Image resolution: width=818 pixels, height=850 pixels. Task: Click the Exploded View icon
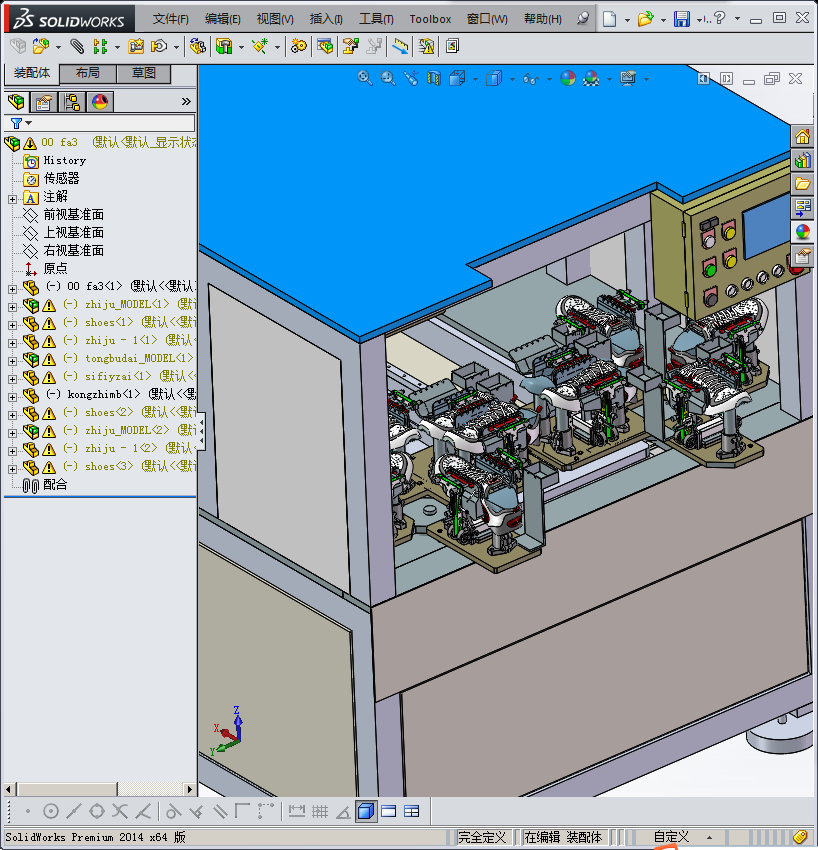351,47
